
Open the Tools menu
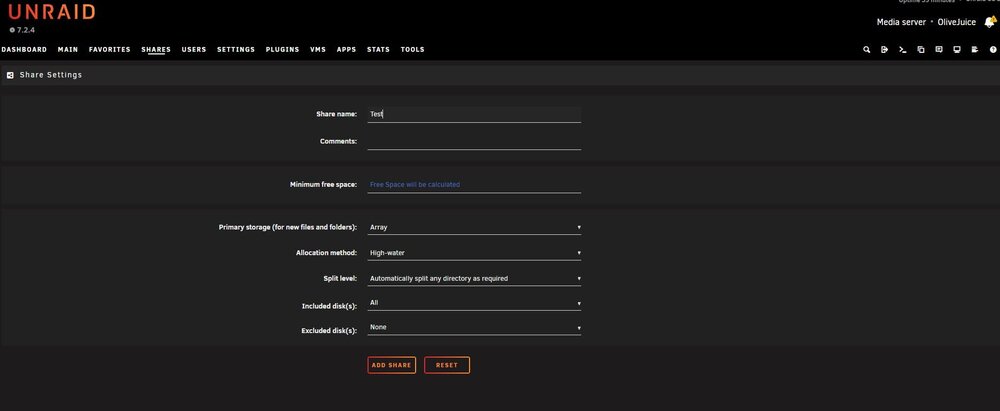(413, 50)
